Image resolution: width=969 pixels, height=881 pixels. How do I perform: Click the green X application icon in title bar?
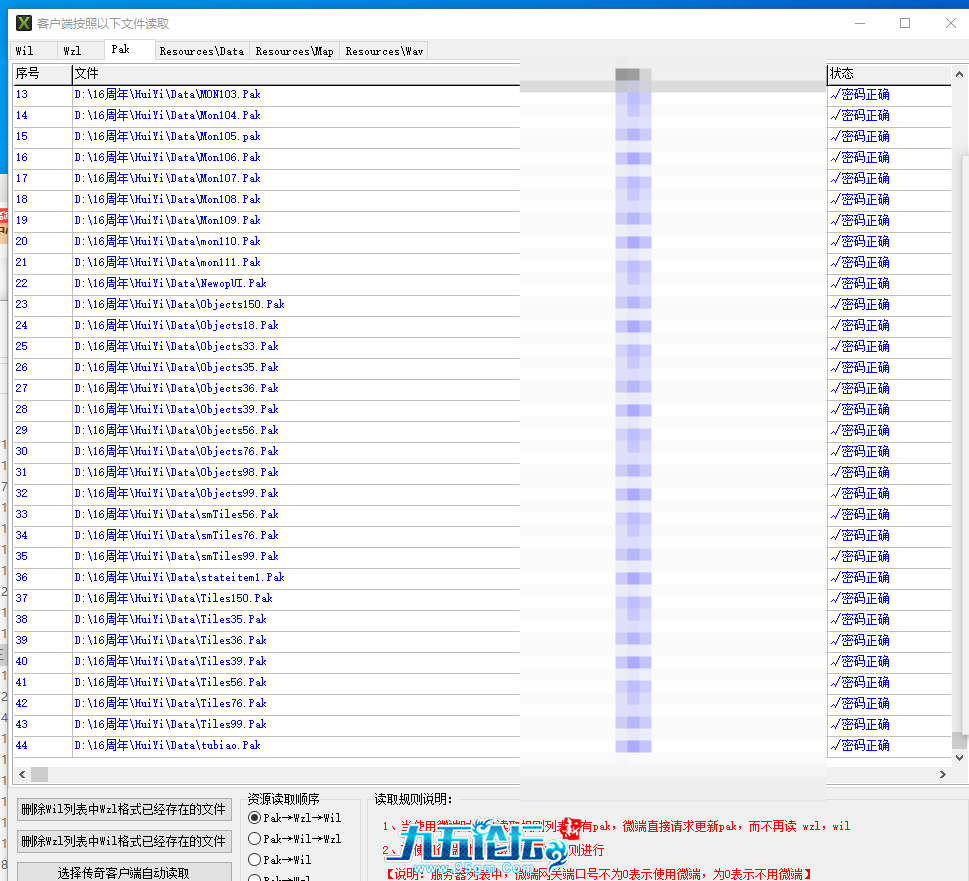coord(24,23)
